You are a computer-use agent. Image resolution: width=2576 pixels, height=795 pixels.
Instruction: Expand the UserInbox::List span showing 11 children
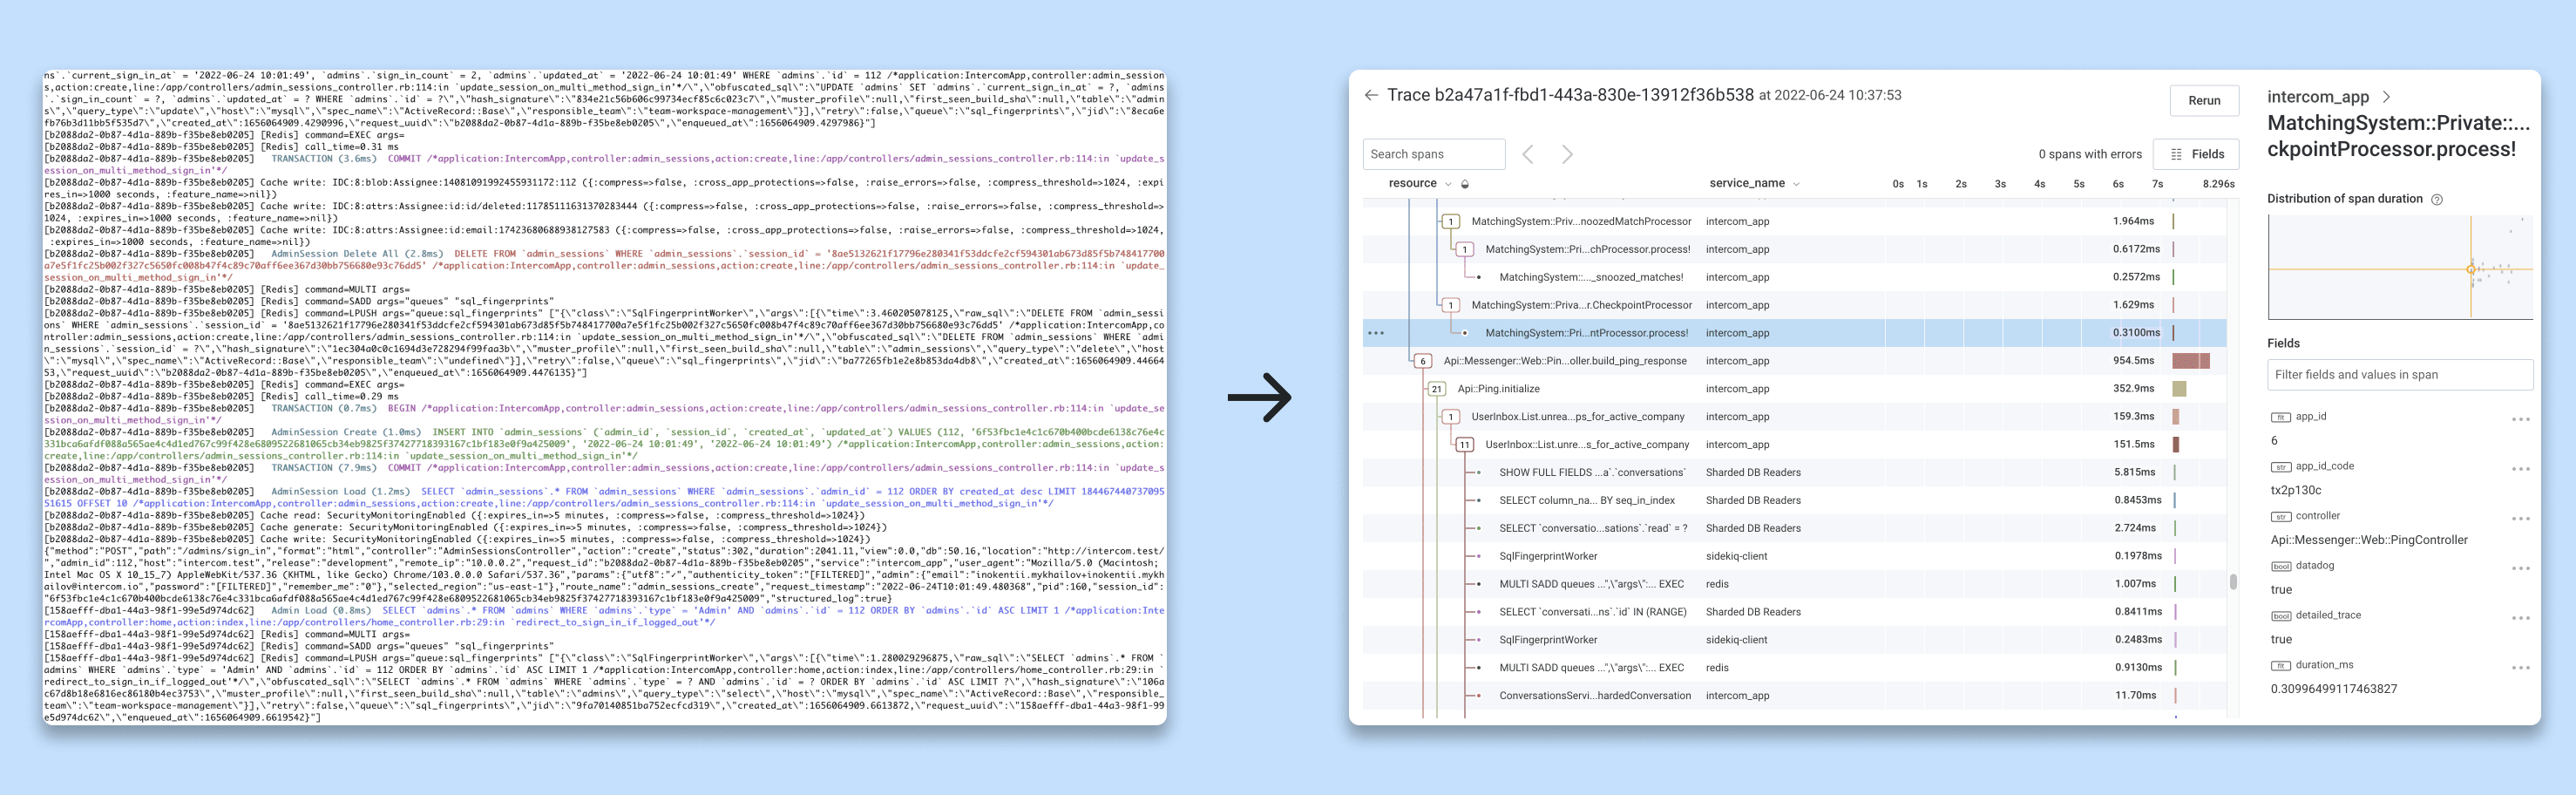click(x=1465, y=445)
